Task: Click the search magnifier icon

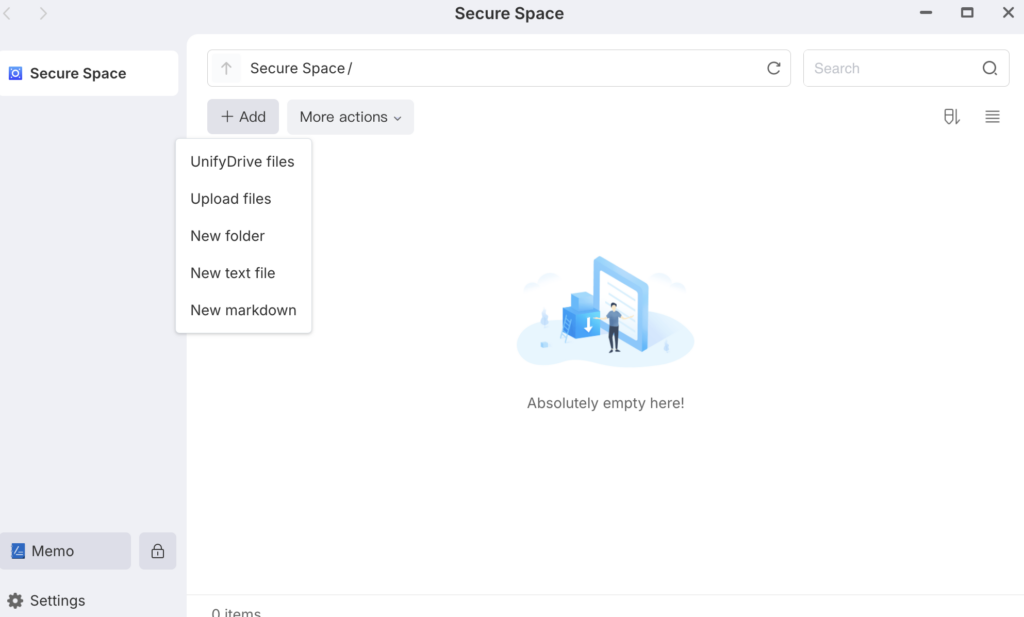Action: pyautogui.click(x=989, y=69)
